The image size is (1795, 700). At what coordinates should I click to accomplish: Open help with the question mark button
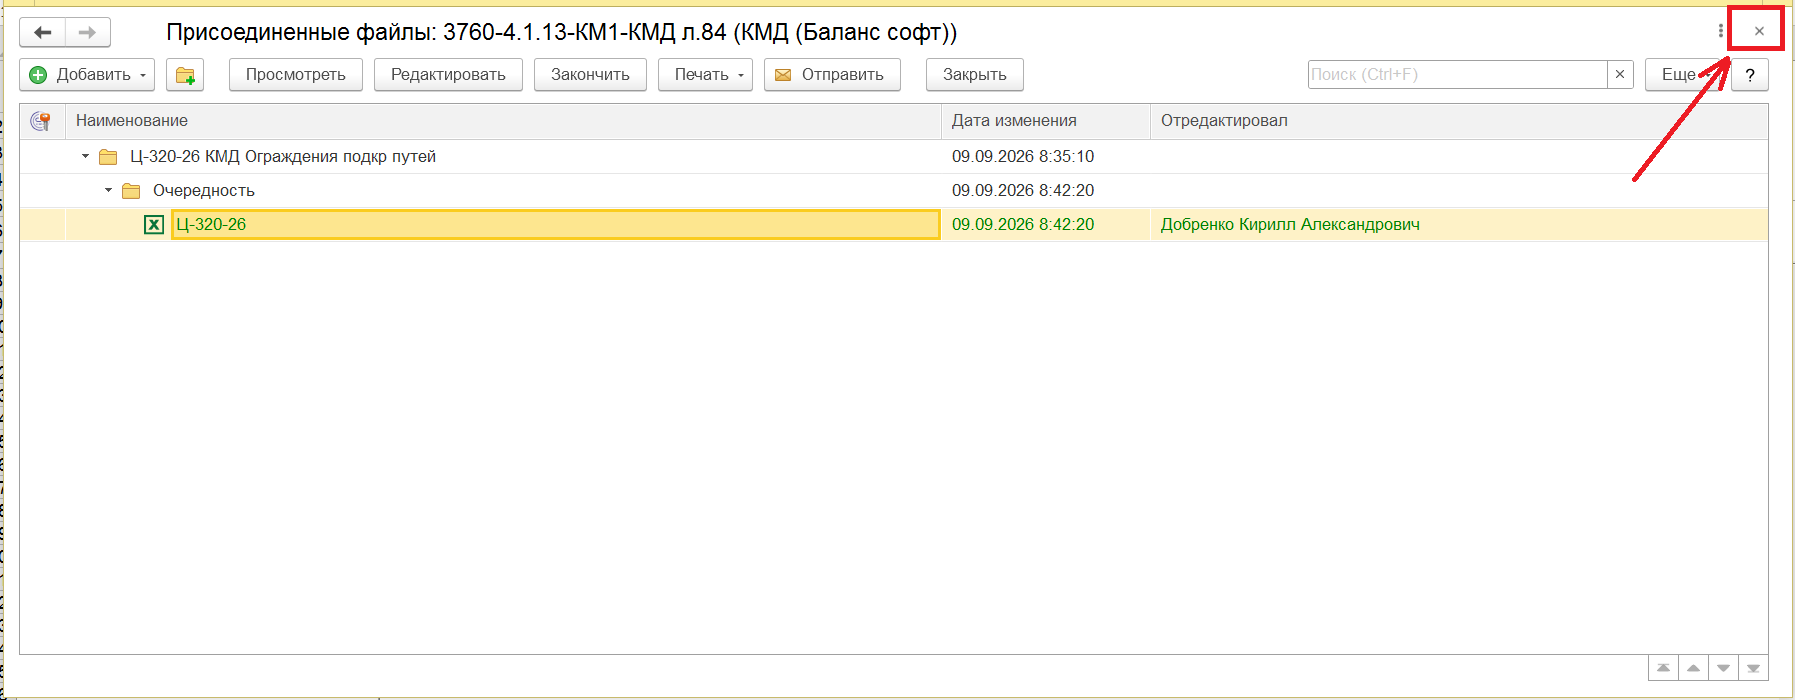(1750, 75)
